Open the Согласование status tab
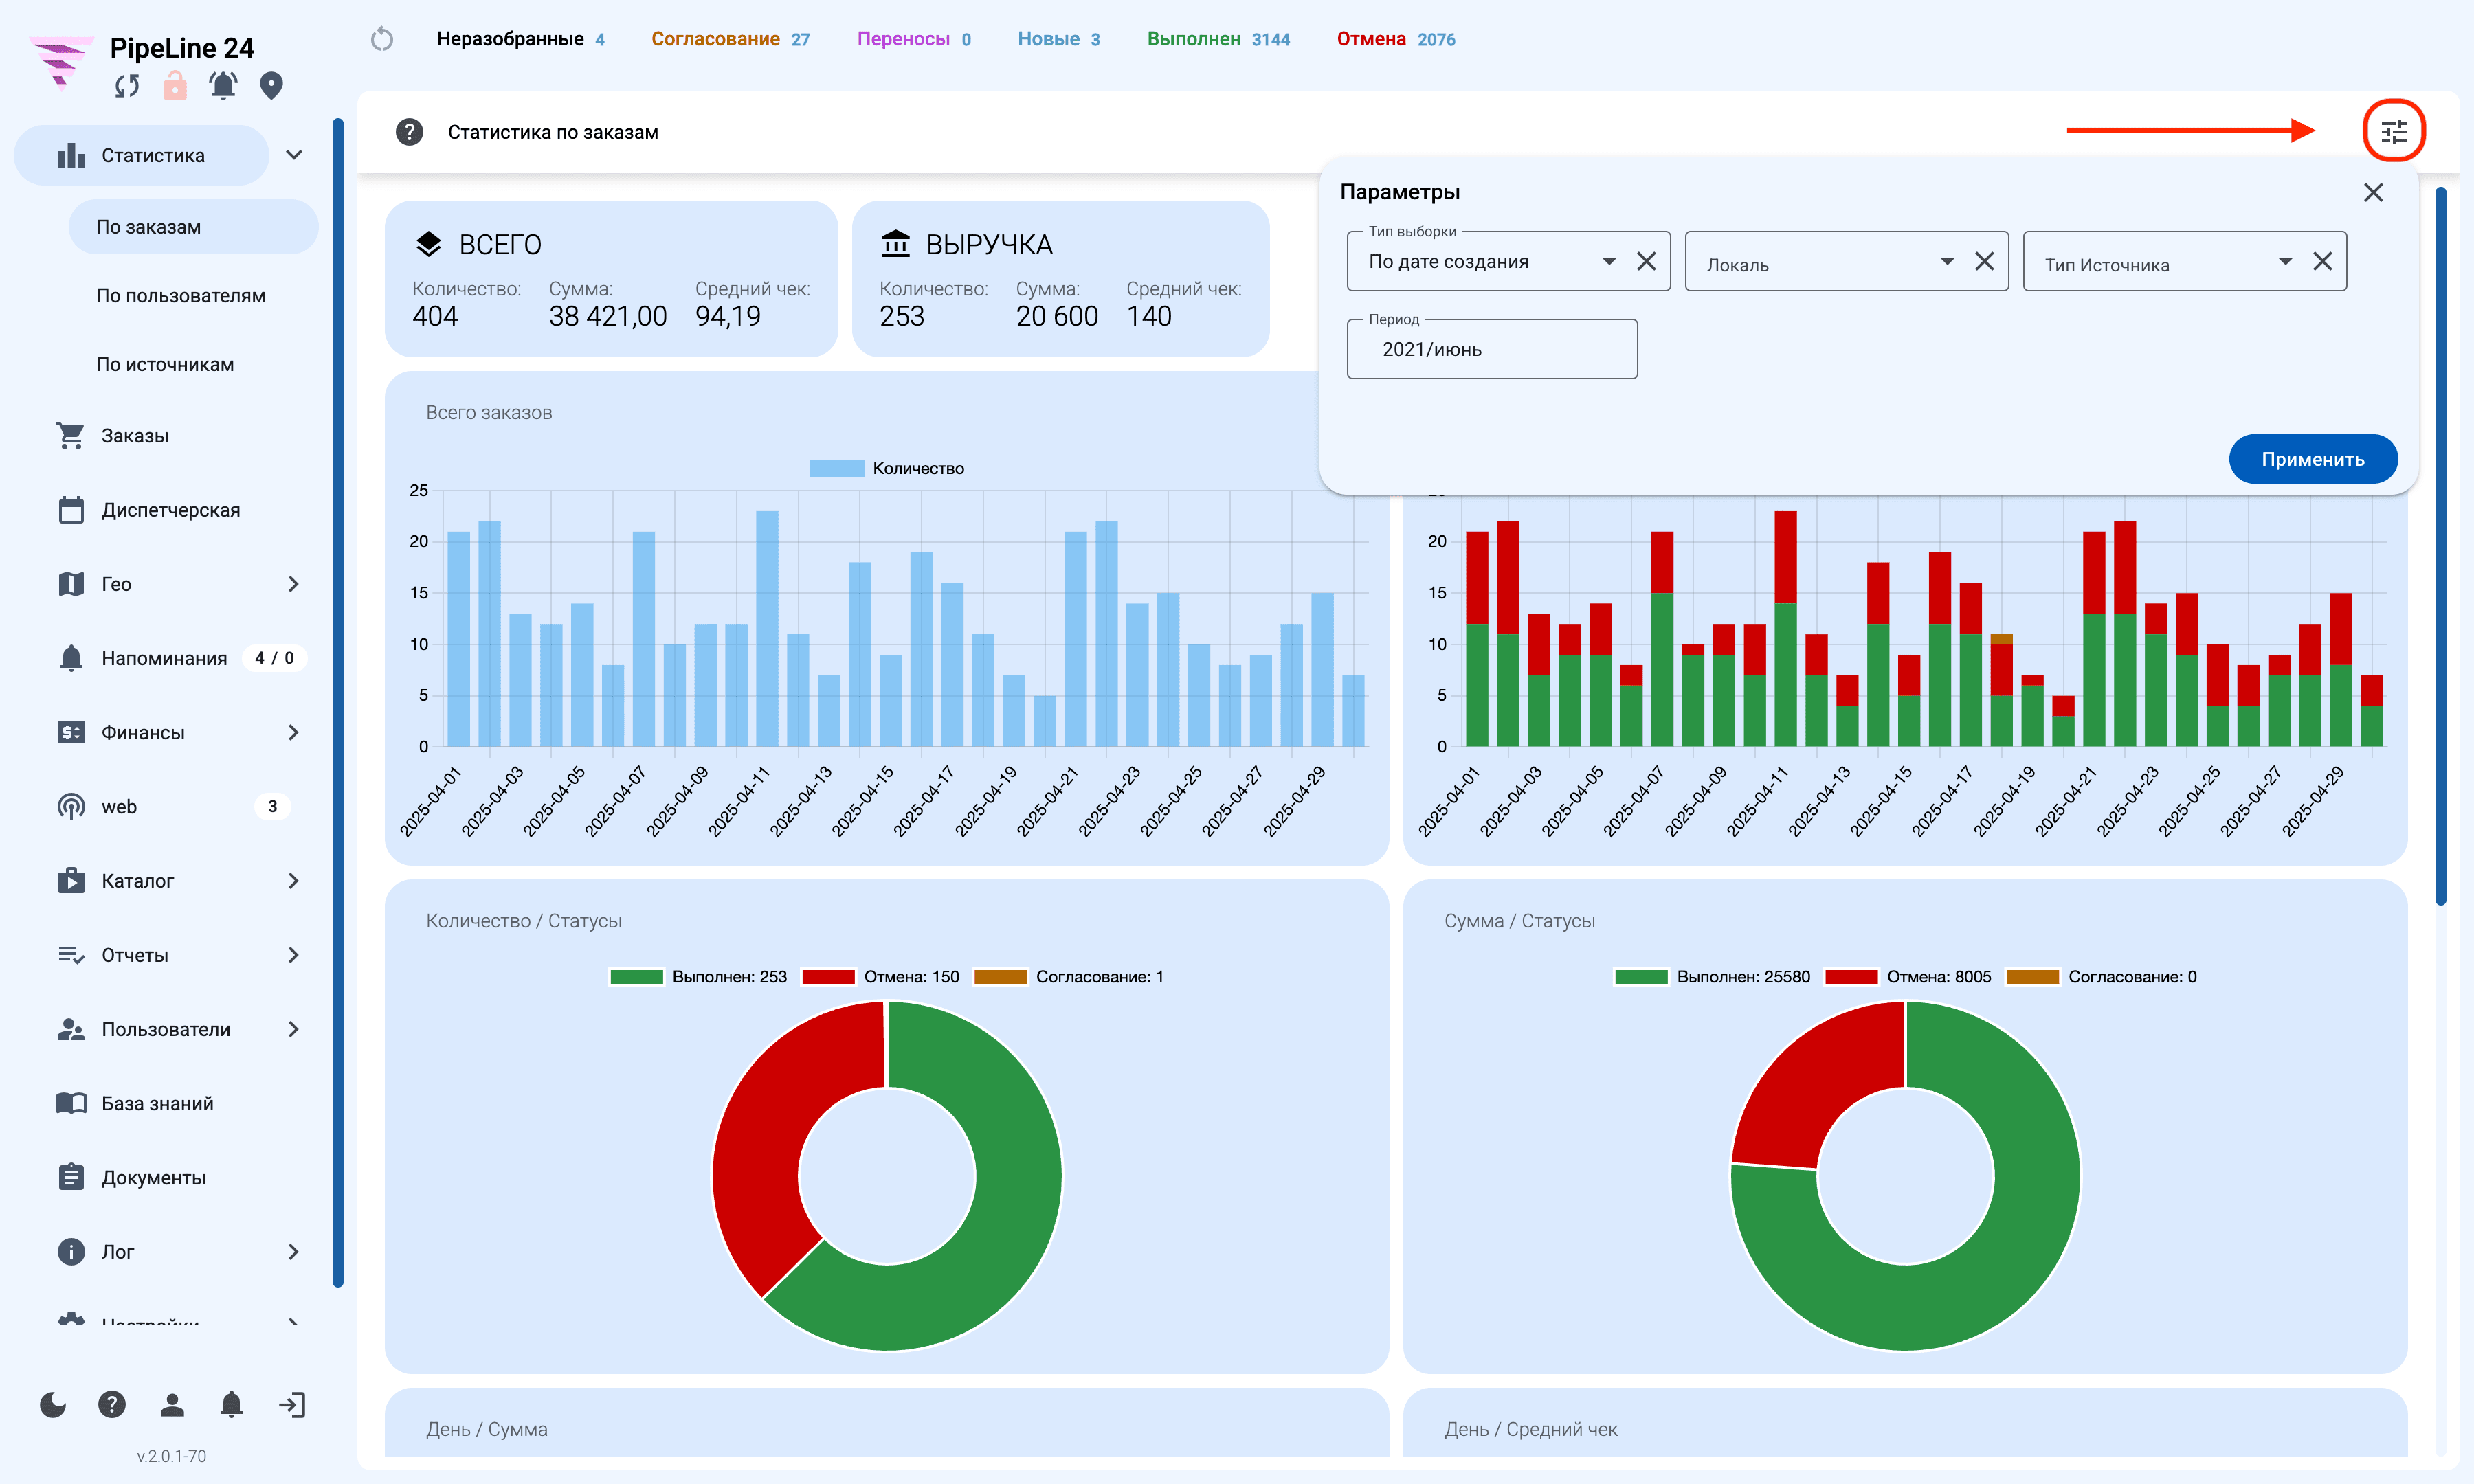 pyautogui.click(x=730, y=39)
